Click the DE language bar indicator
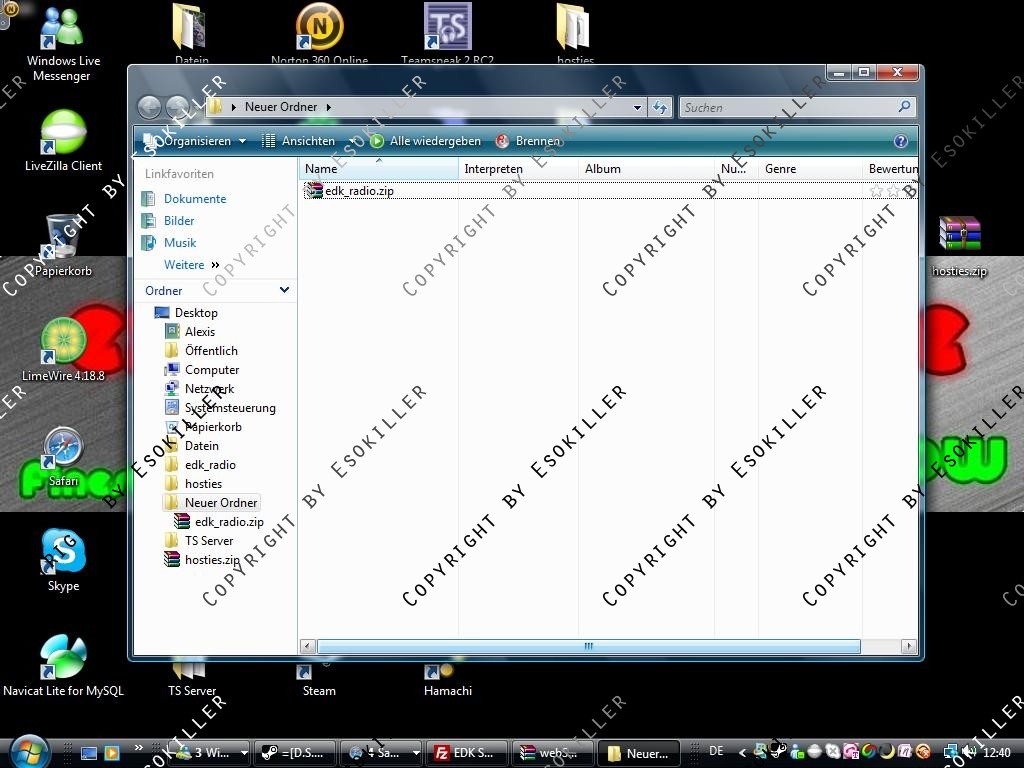This screenshot has width=1024, height=768. tap(716, 752)
